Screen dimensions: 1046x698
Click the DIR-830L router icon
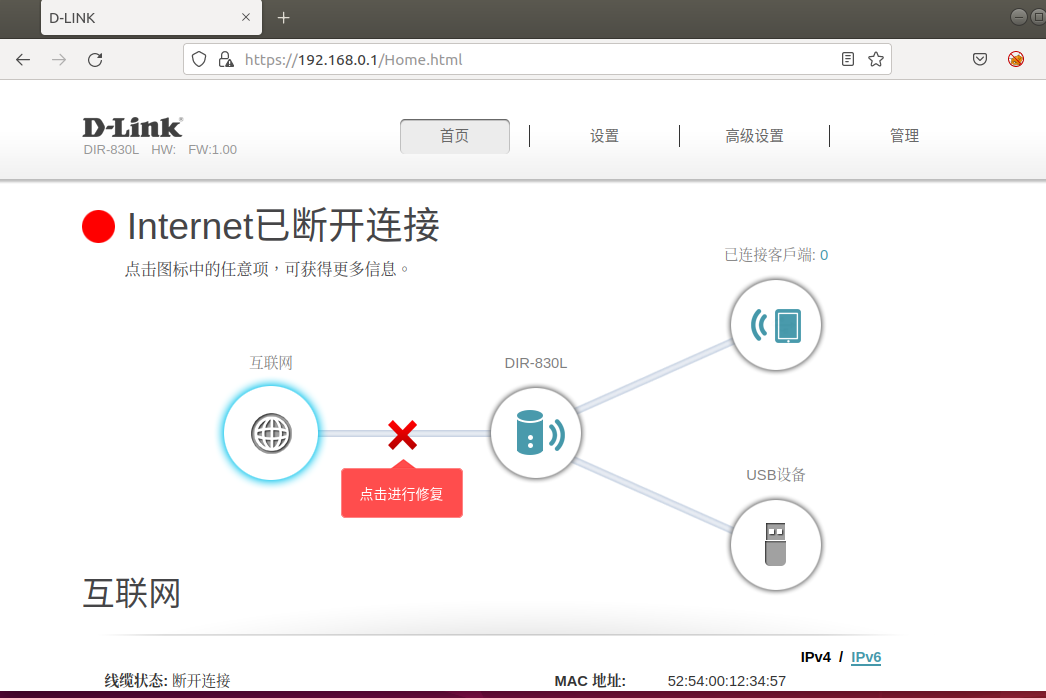pos(536,433)
